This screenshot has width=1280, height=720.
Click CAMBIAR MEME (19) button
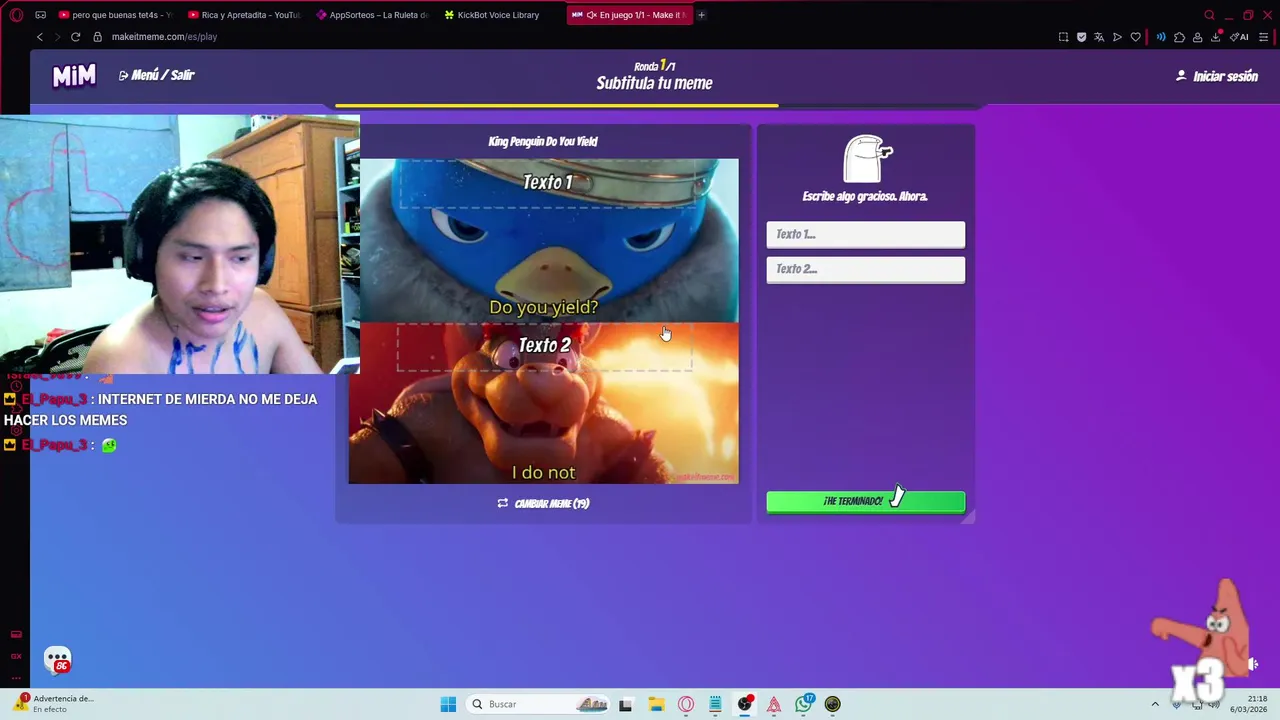click(543, 503)
